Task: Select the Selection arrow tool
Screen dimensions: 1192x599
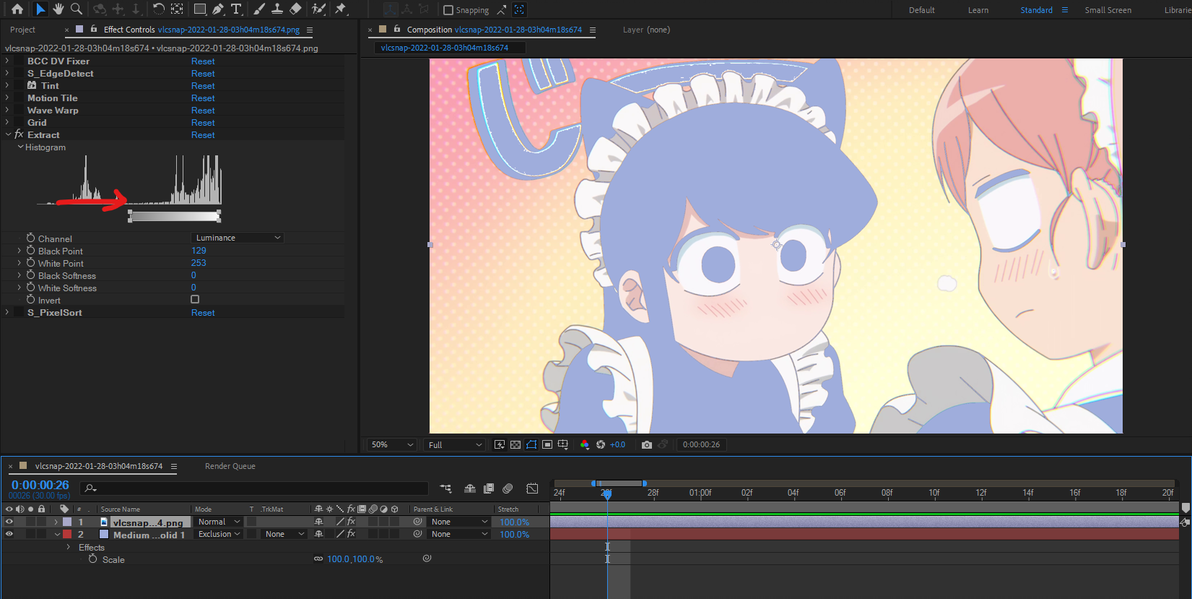Action: 40,9
